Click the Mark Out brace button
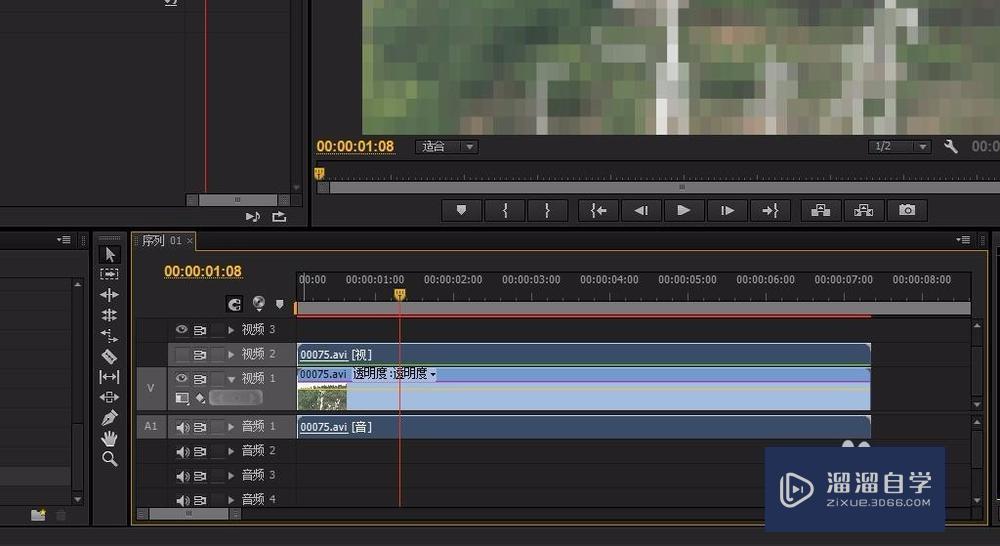 point(547,210)
